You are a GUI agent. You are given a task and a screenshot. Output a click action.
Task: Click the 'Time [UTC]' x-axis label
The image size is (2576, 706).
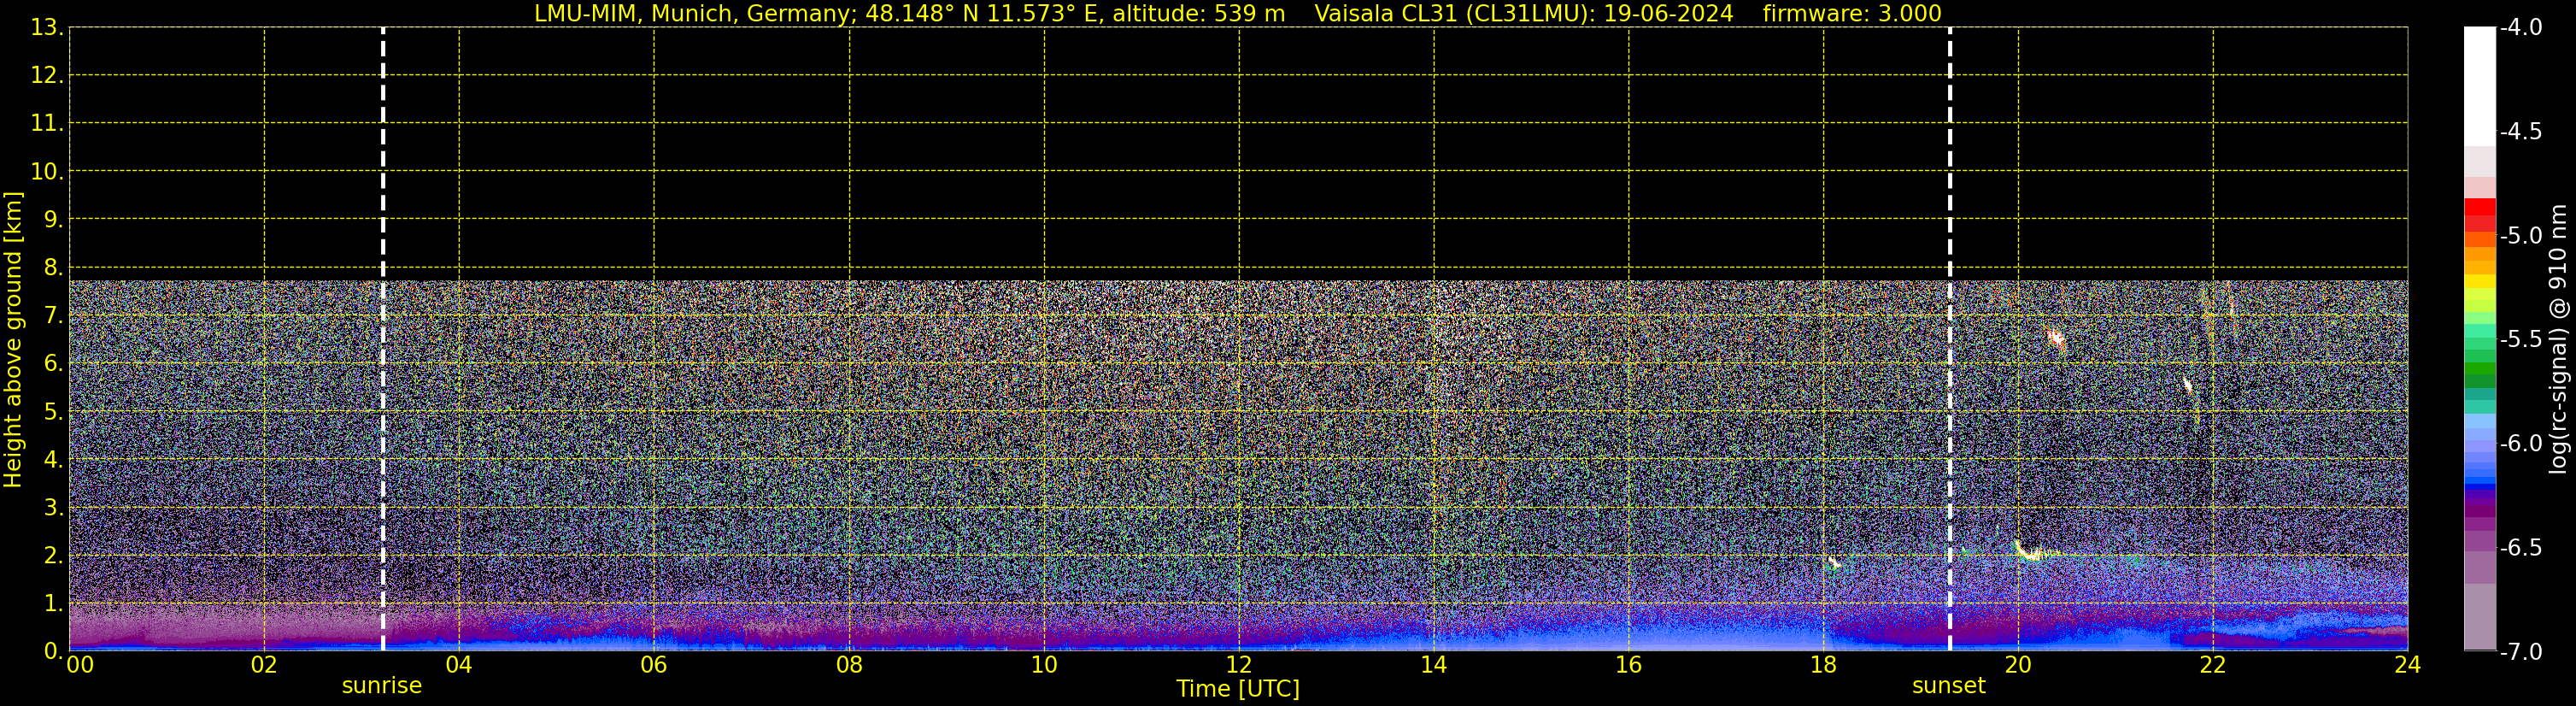1237,689
